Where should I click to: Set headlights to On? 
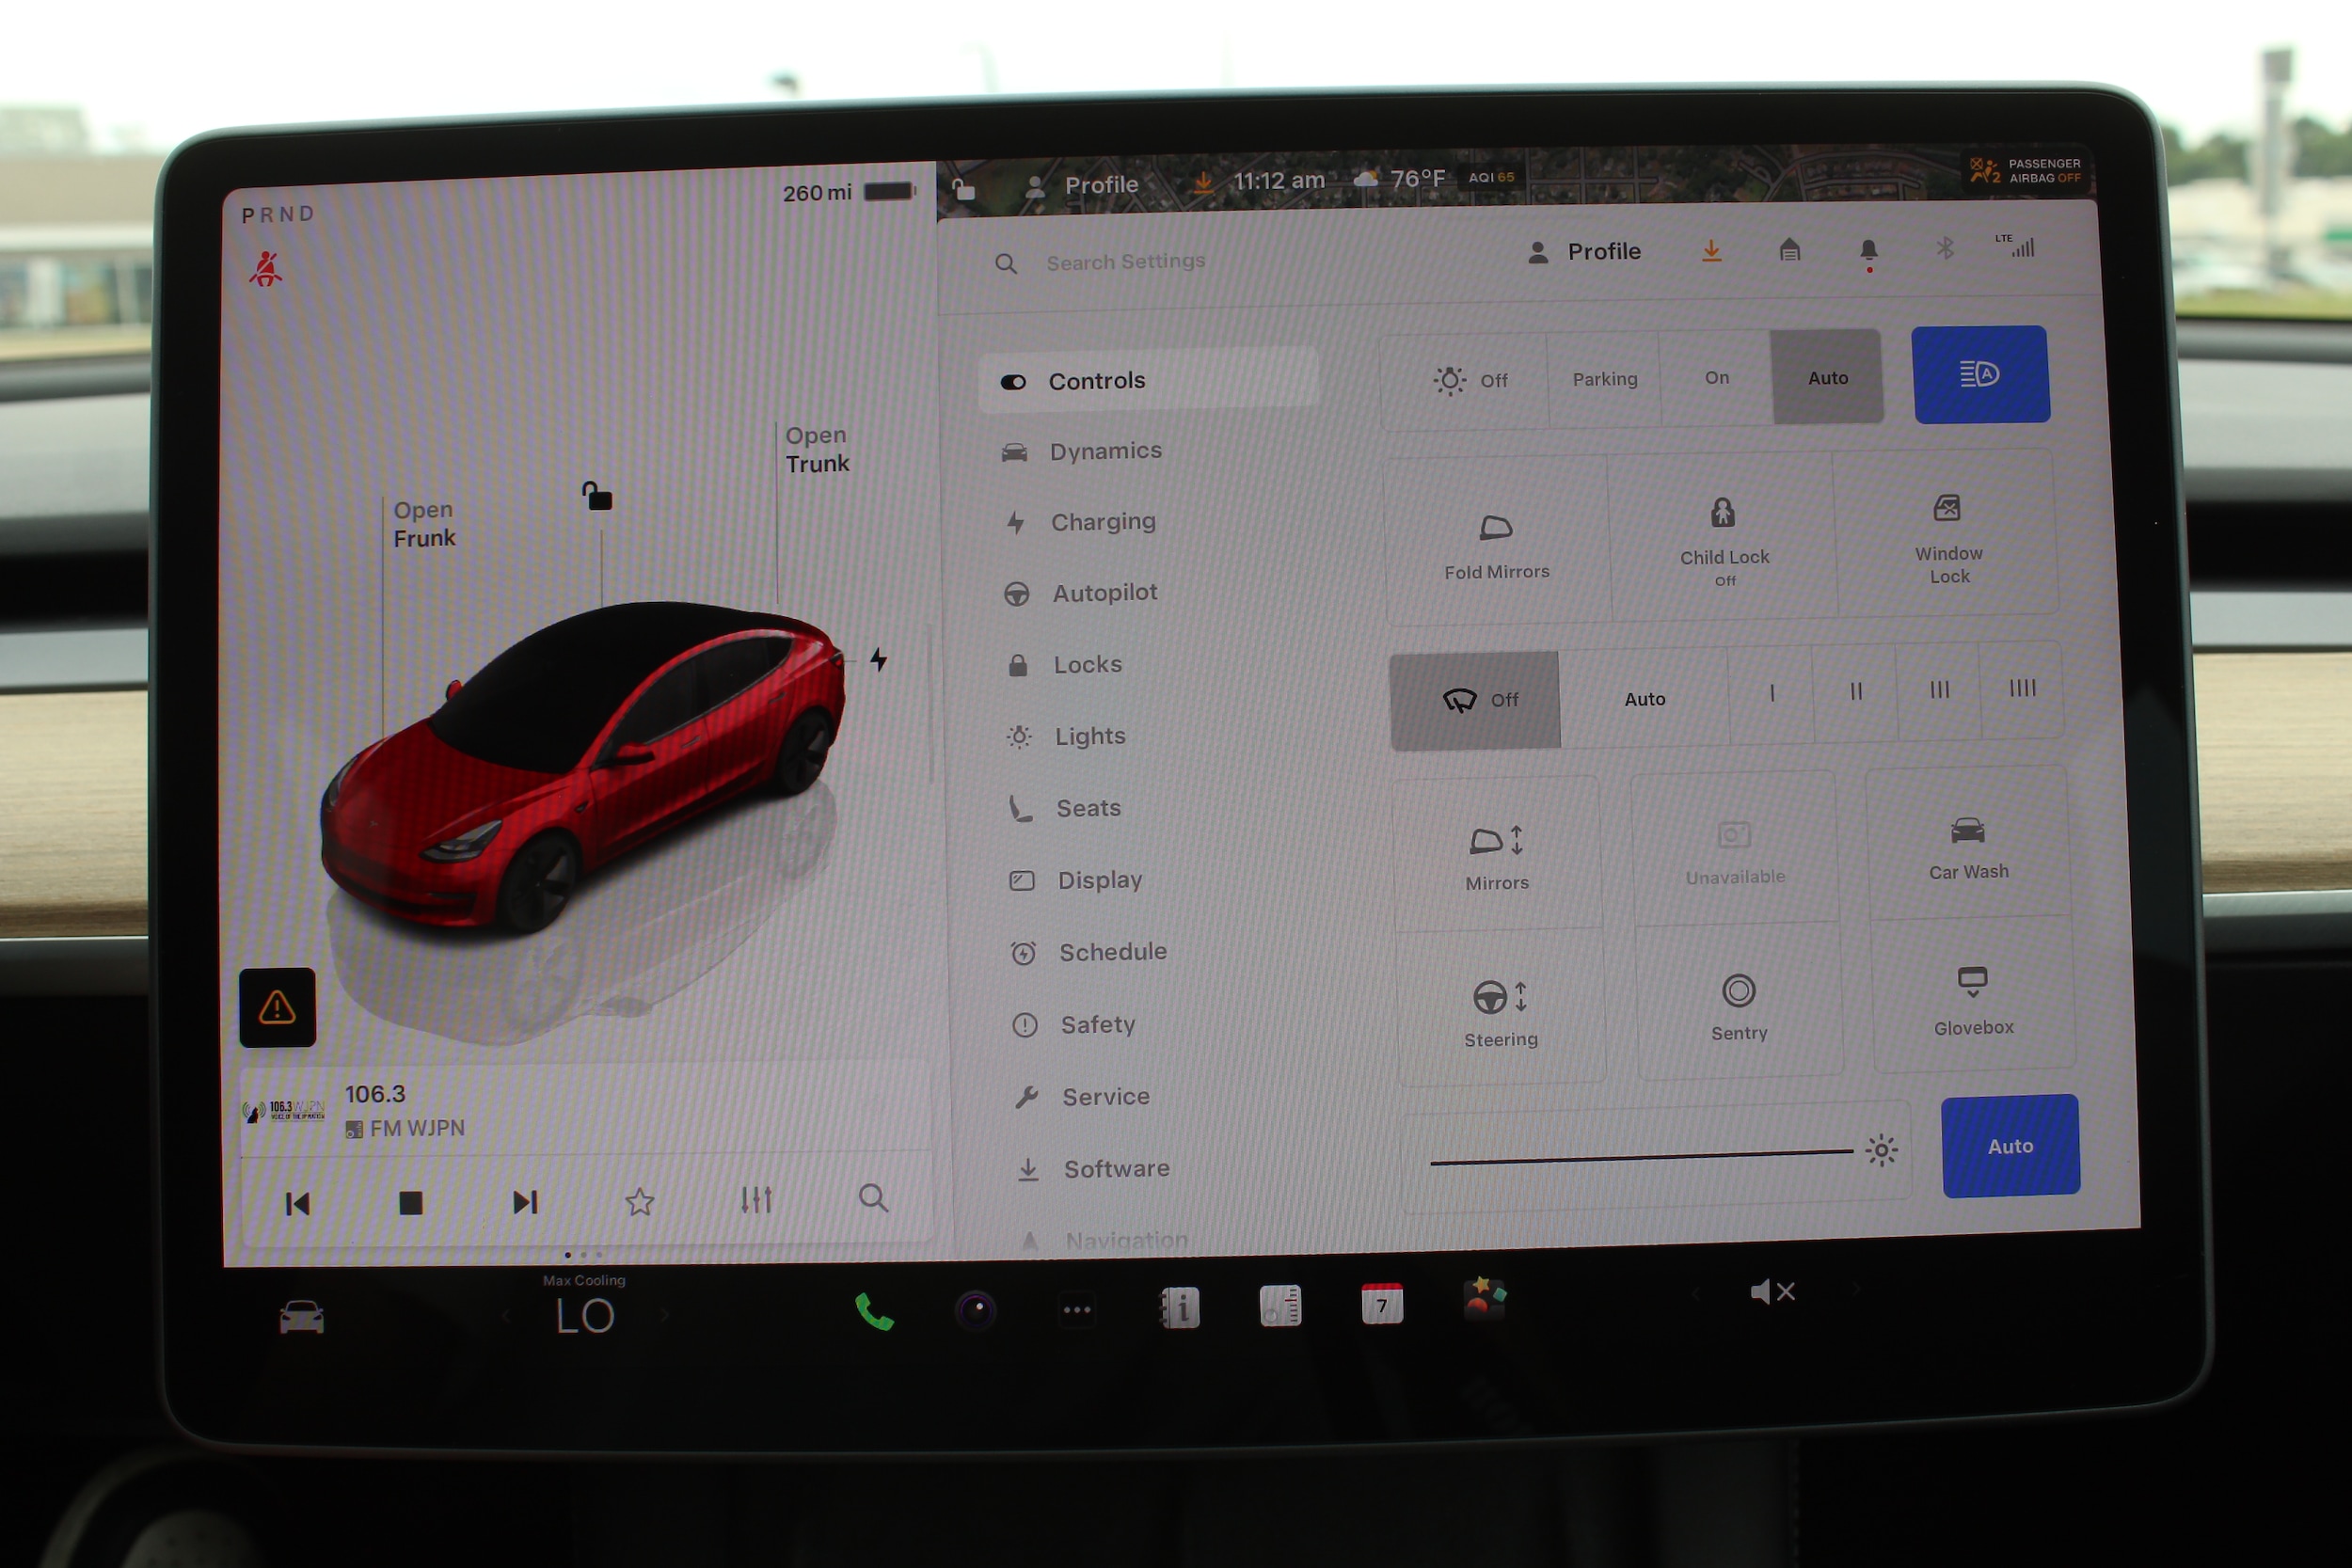tap(1716, 377)
